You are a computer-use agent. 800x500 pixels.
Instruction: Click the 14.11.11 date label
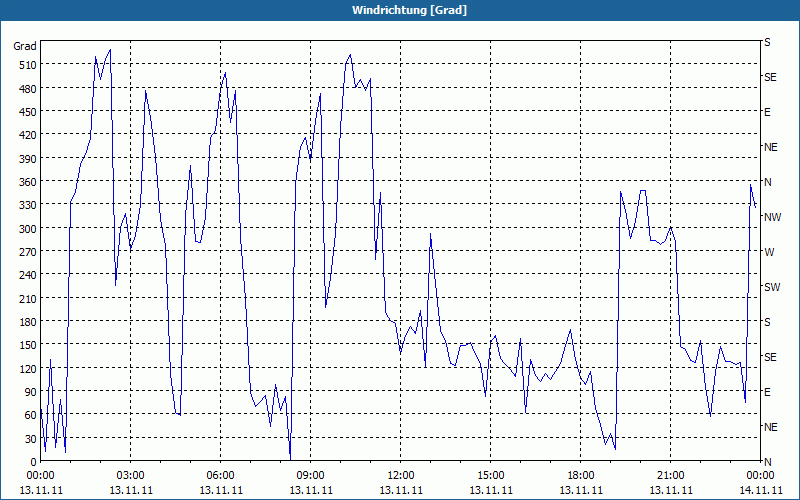click(x=760, y=490)
